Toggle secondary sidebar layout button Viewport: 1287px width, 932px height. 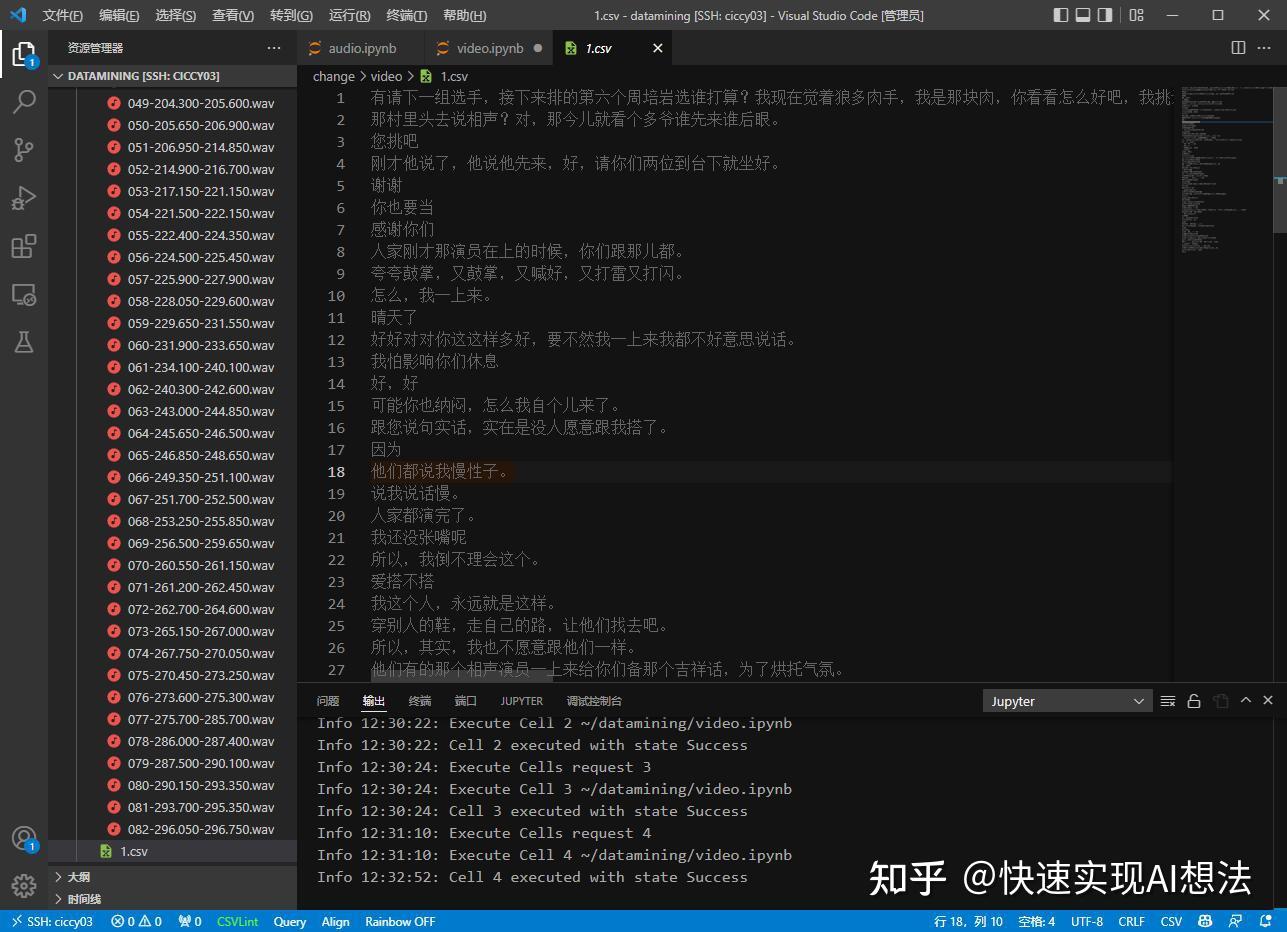tap(1105, 15)
